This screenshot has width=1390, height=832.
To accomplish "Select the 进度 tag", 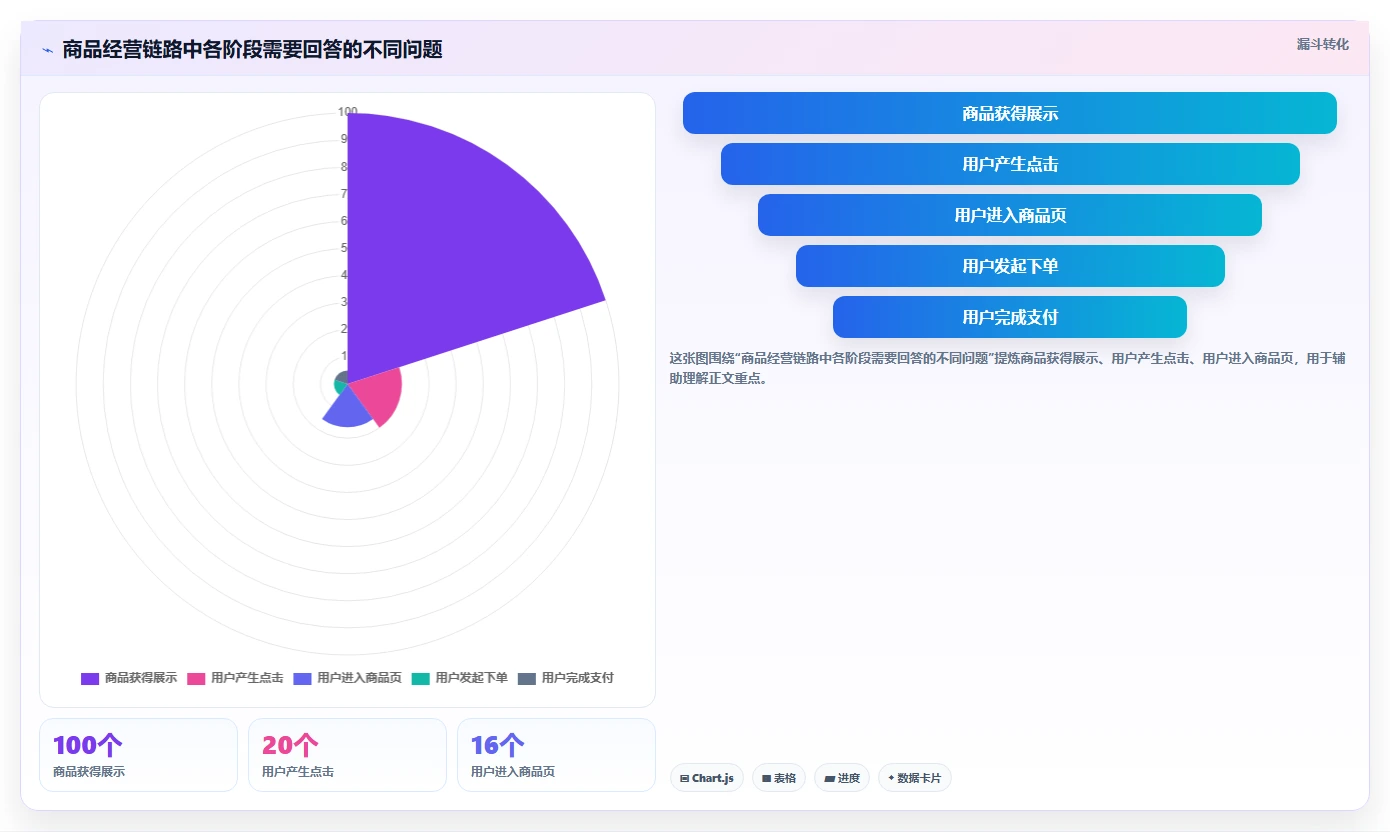I will pos(842,778).
